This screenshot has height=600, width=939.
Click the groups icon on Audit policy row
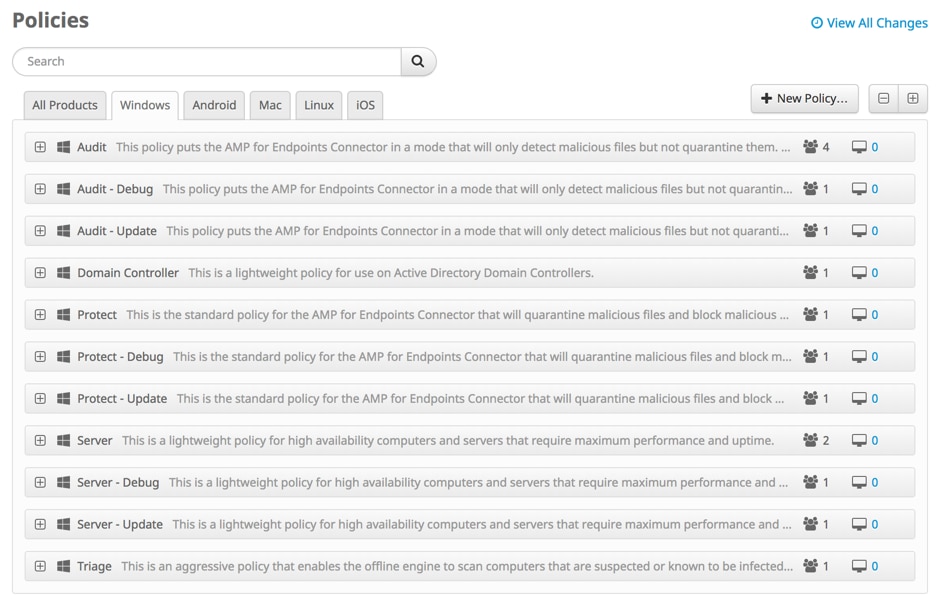point(810,147)
